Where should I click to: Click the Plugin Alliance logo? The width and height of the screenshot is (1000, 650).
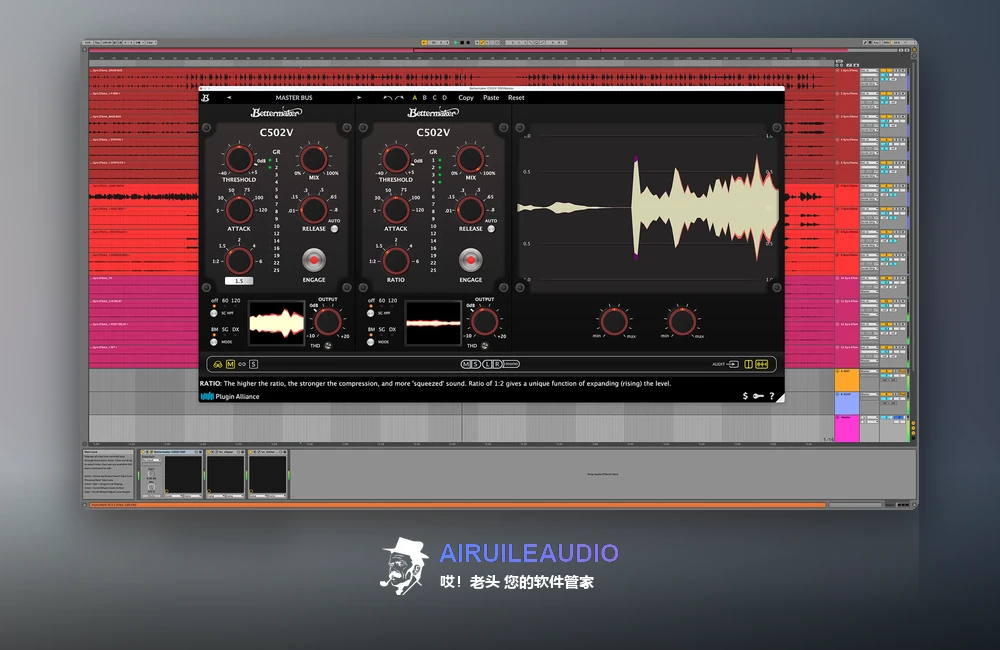pos(230,396)
